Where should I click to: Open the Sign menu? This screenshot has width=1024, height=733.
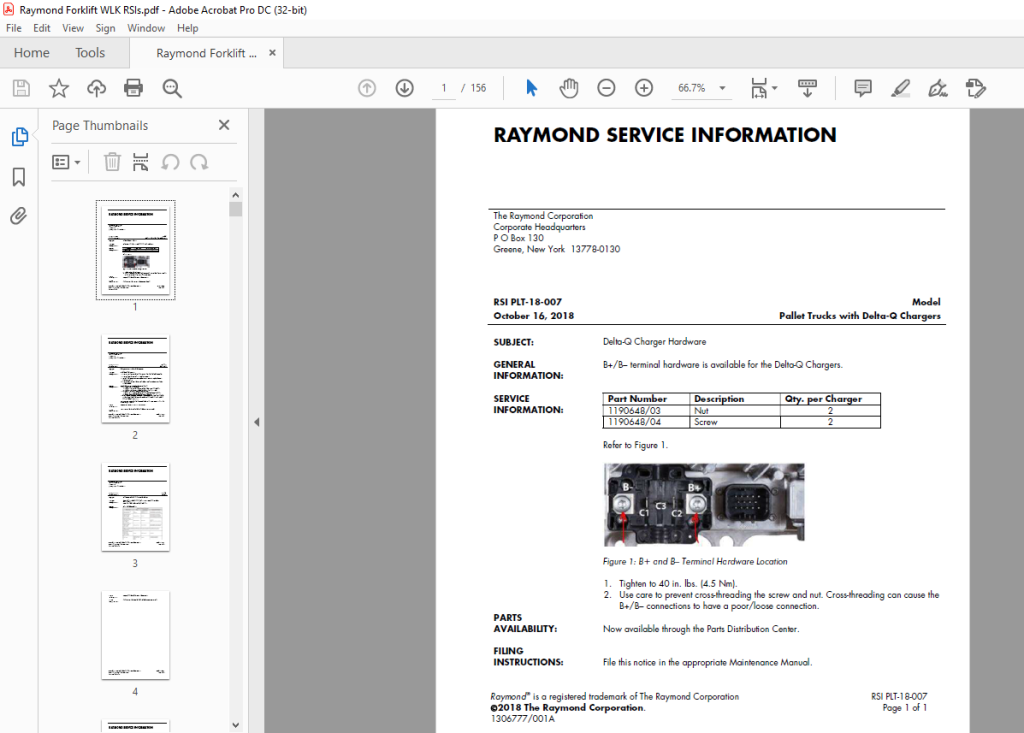pos(105,28)
